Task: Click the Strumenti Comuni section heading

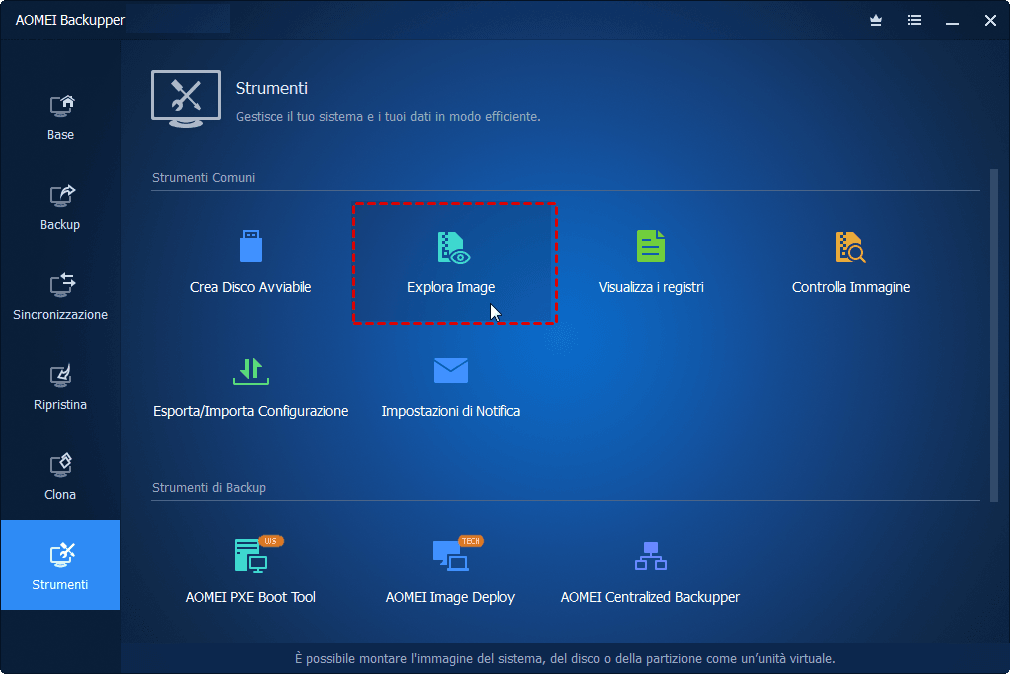Action: pos(204,178)
